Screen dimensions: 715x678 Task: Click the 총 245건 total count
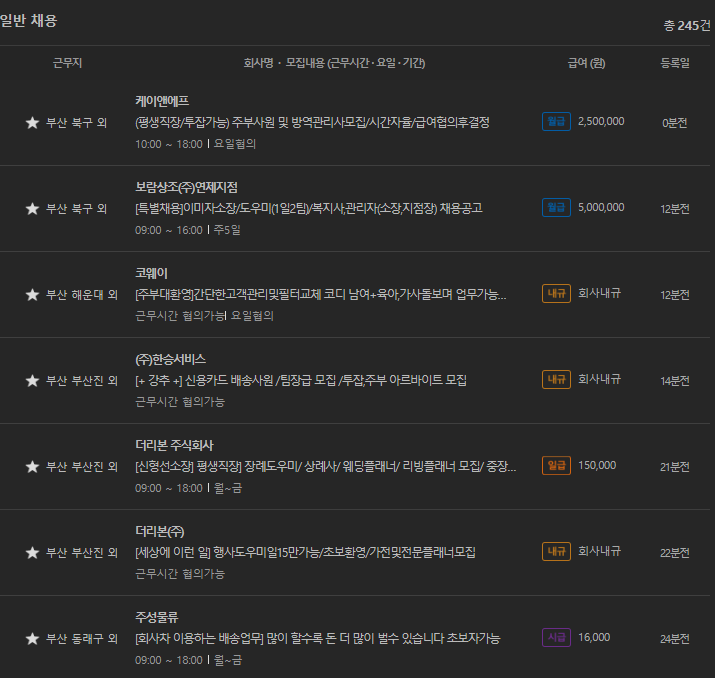pyautogui.click(x=687, y=26)
